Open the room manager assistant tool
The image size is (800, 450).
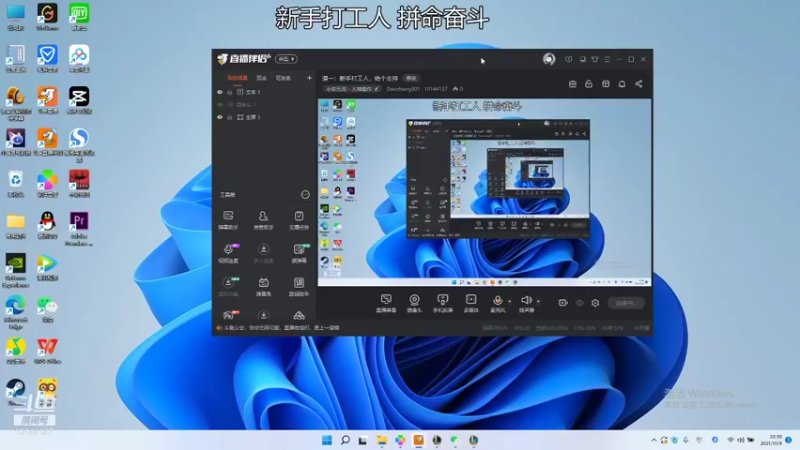point(263,220)
